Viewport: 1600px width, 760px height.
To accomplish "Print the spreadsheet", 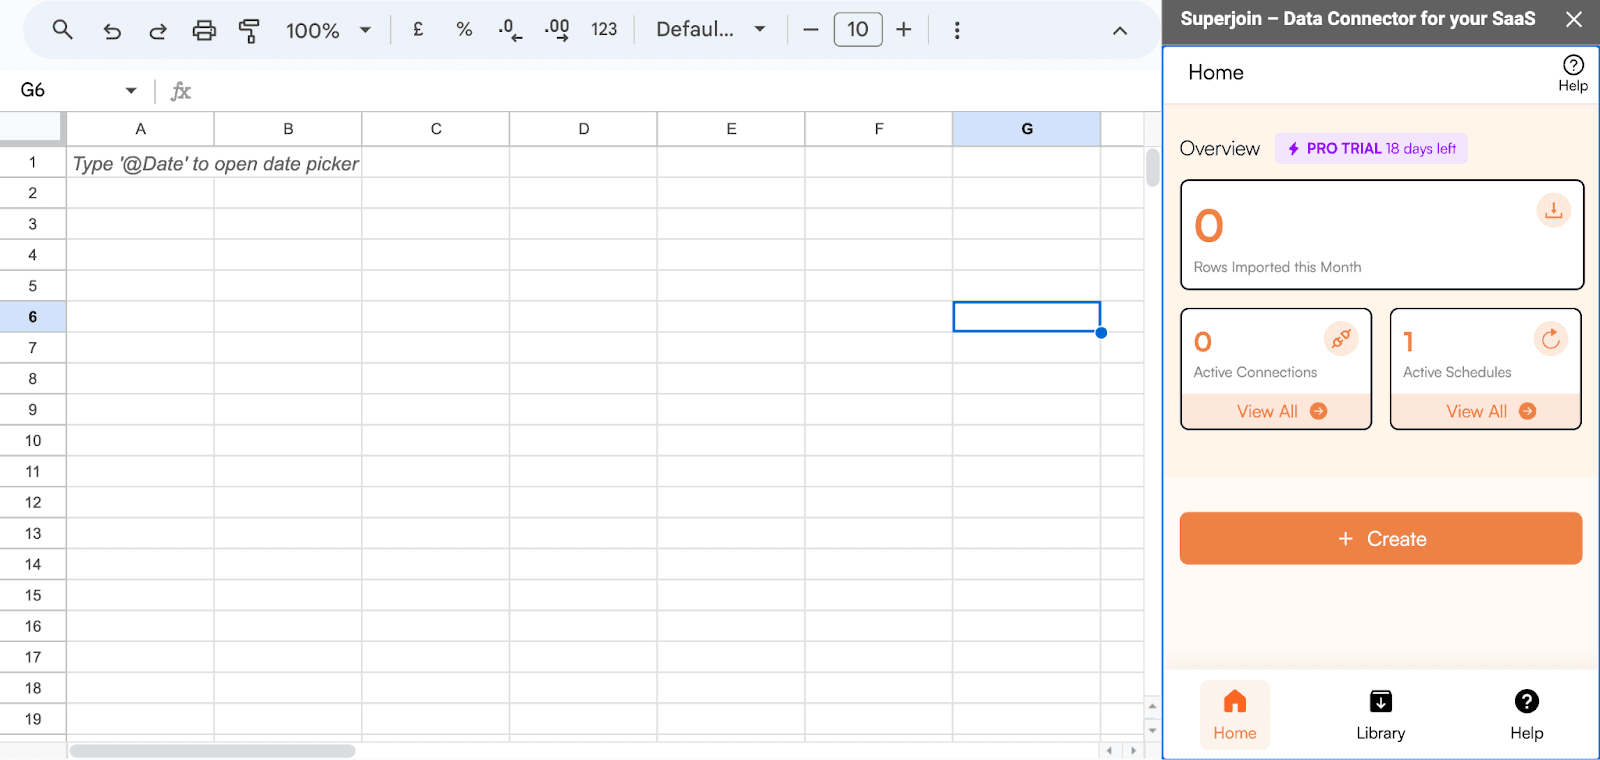I will click(204, 30).
